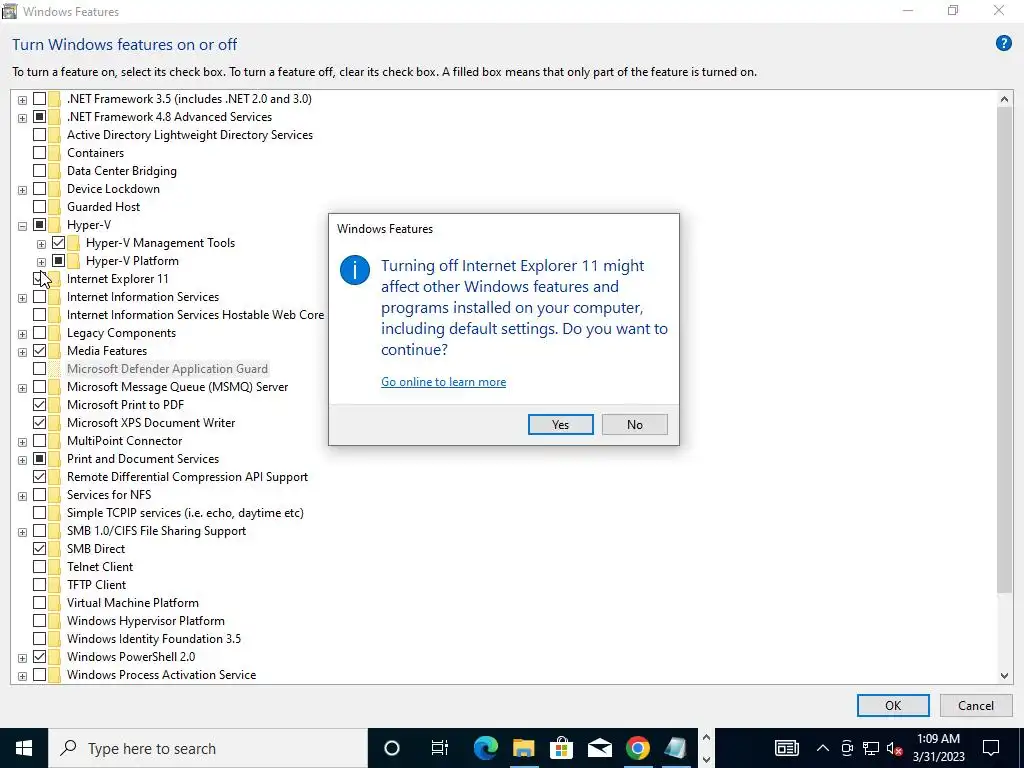
Task: Select Simple TCPIP services label
Action: point(185,513)
